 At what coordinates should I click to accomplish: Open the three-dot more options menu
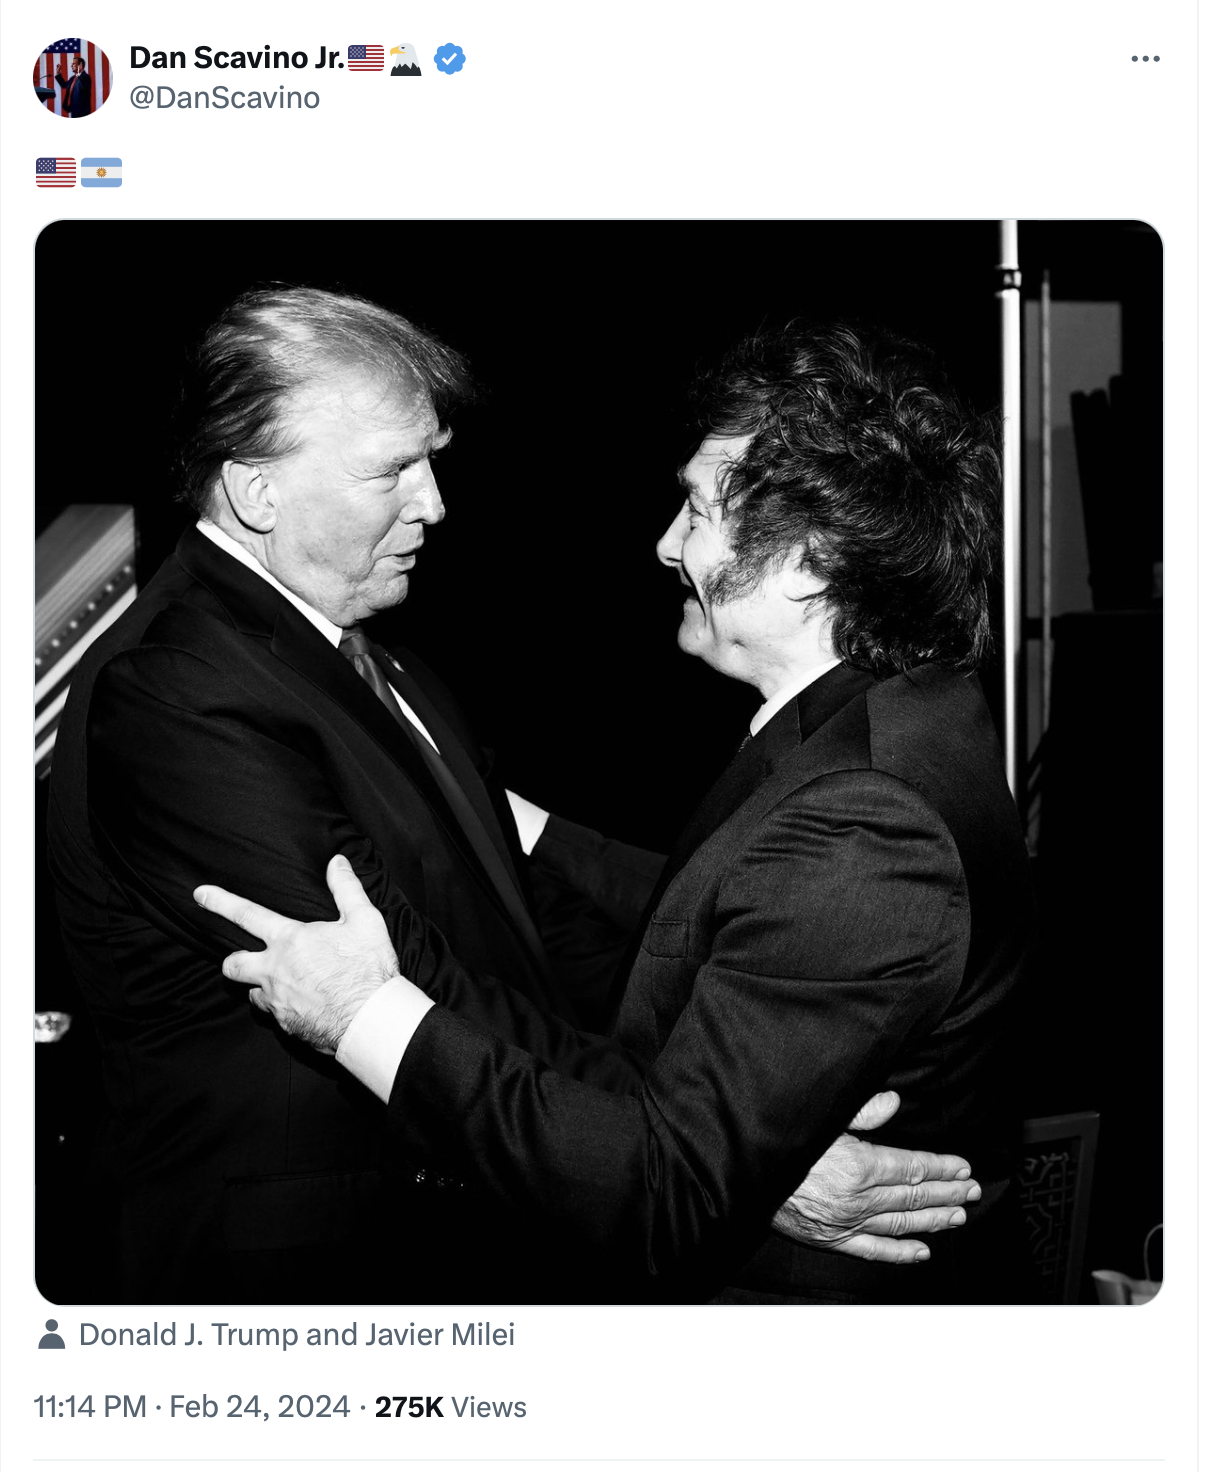point(1145,59)
